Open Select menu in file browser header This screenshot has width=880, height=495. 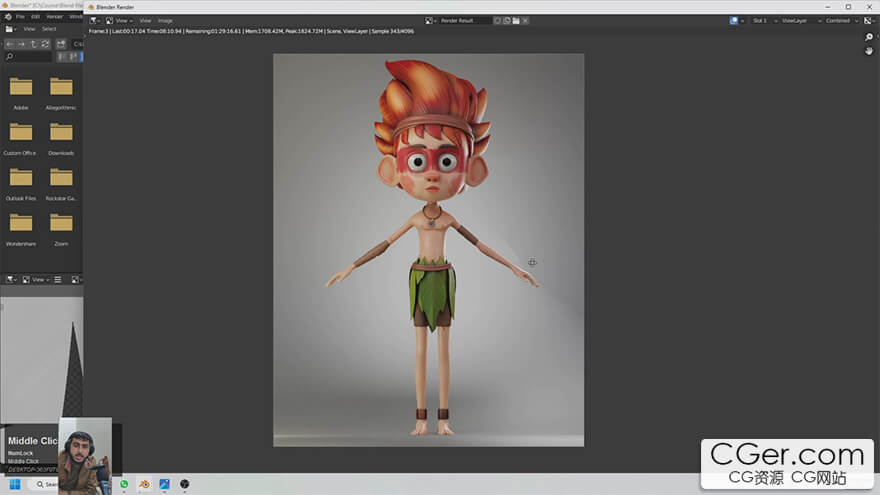click(x=49, y=29)
